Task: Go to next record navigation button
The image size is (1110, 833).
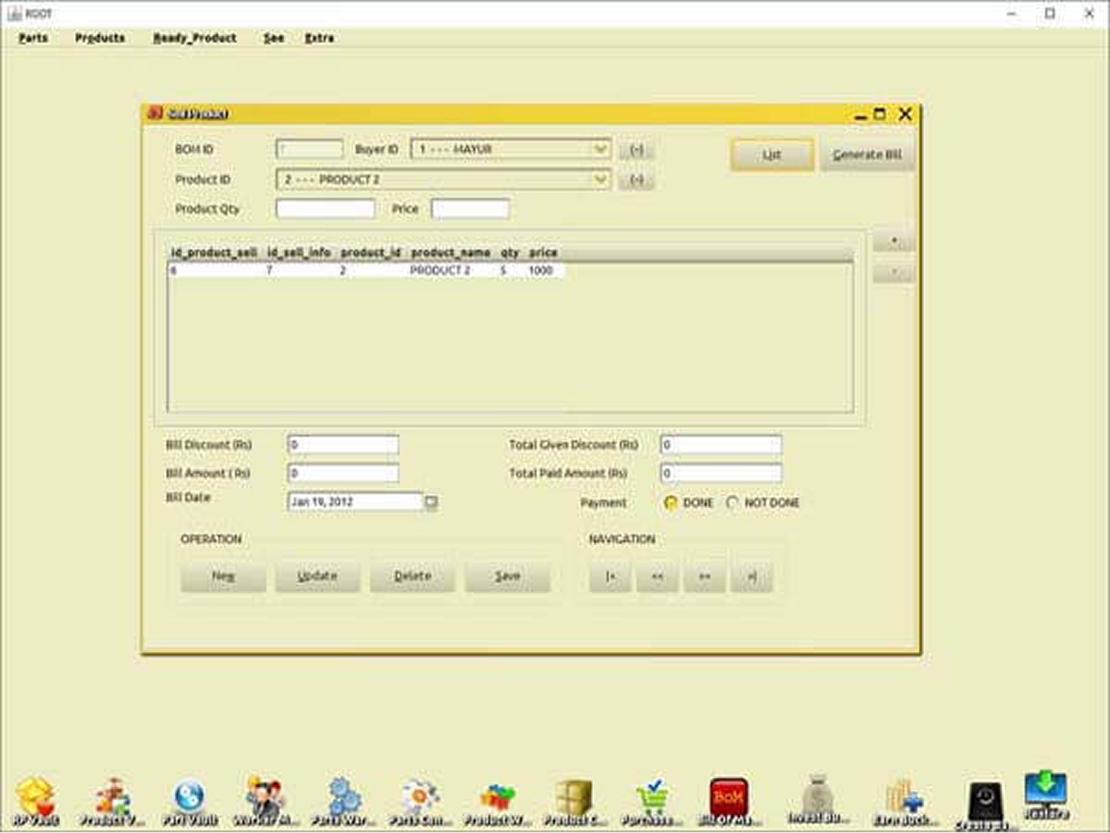Action: [704, 577]
